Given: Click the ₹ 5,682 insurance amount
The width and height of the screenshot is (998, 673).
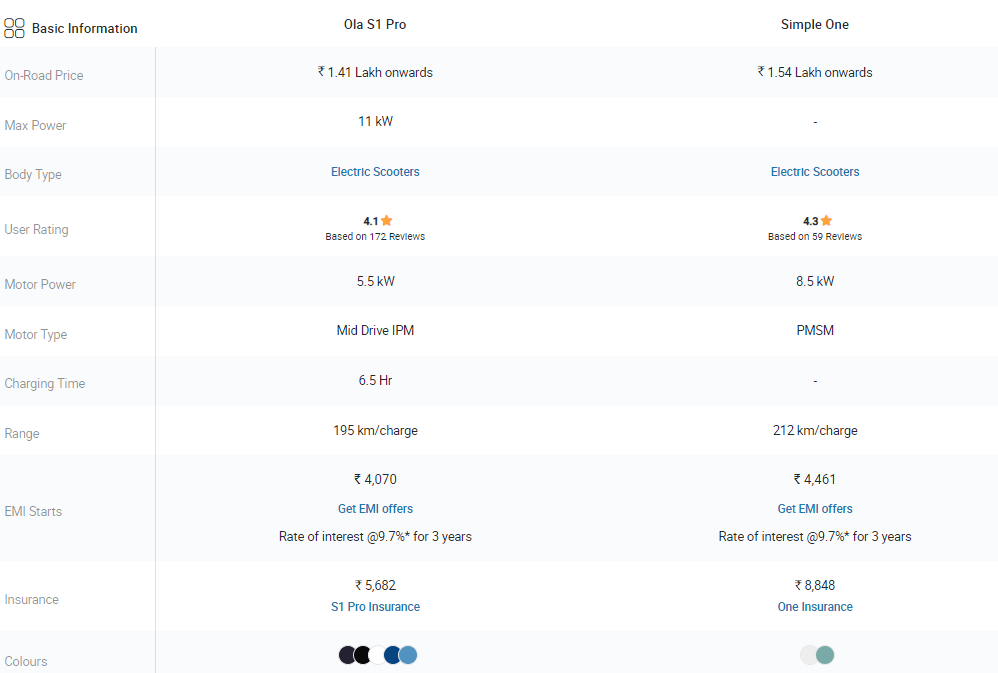Looking at the screenshot, I should click(375, 584).
